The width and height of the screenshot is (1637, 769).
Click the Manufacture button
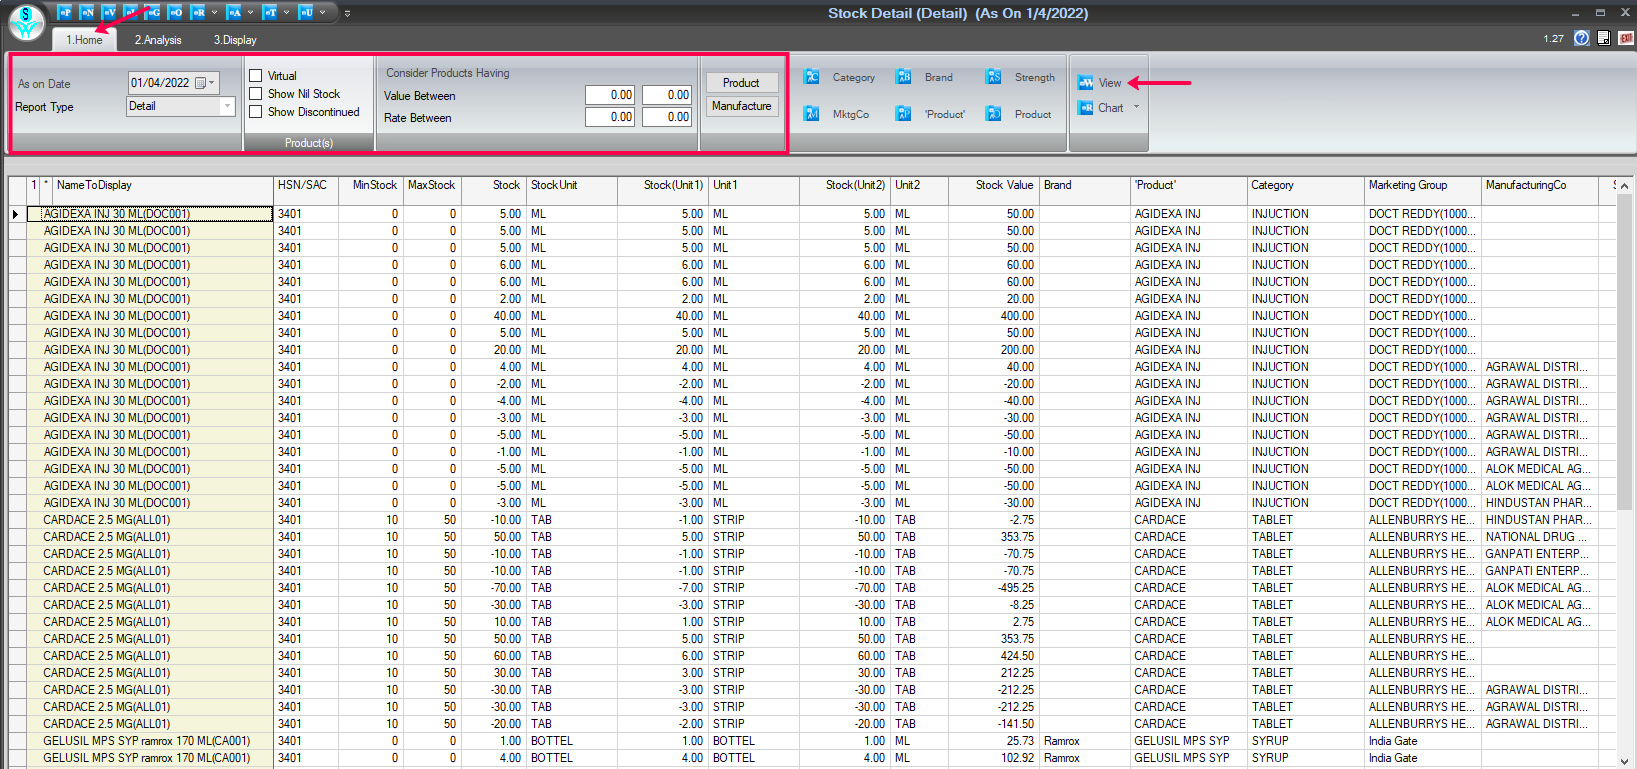click(x=741, y=106)
